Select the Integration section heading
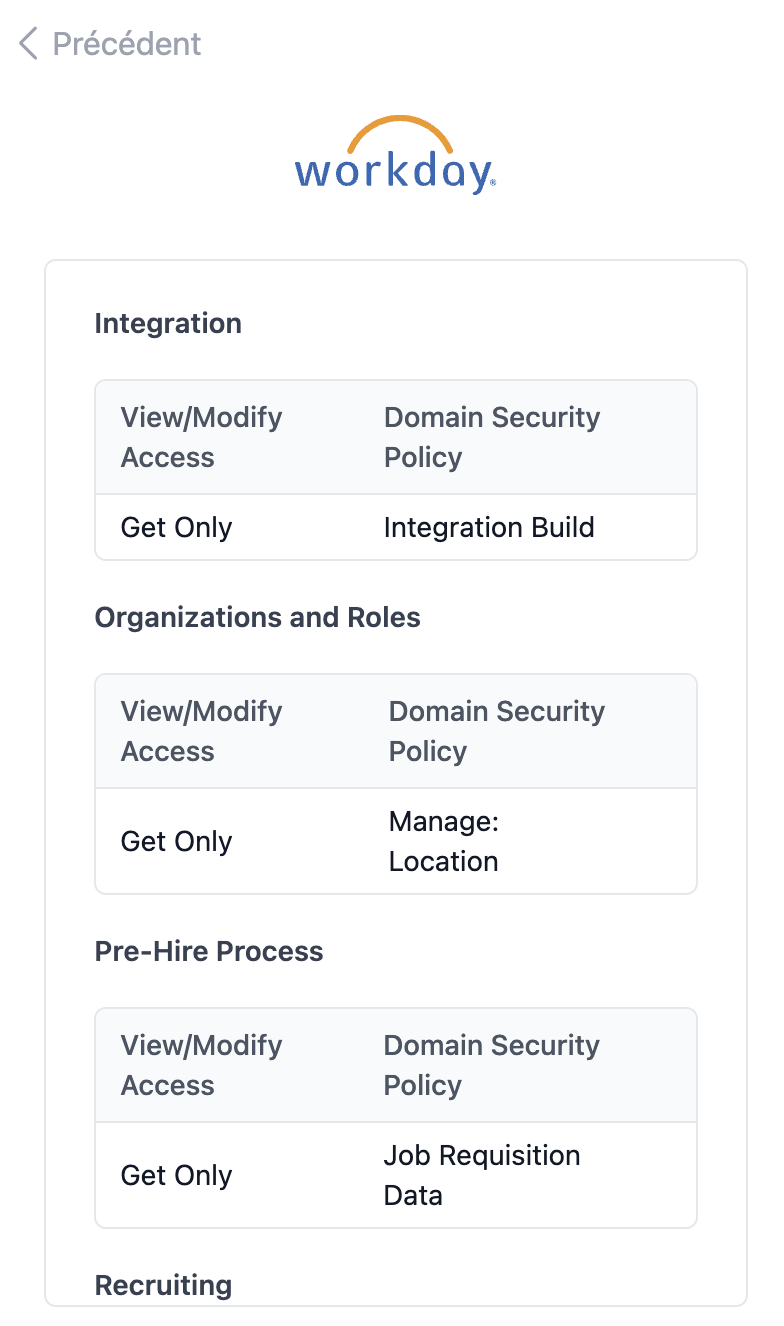This screenshot has width=784, height=1326. 168,324
